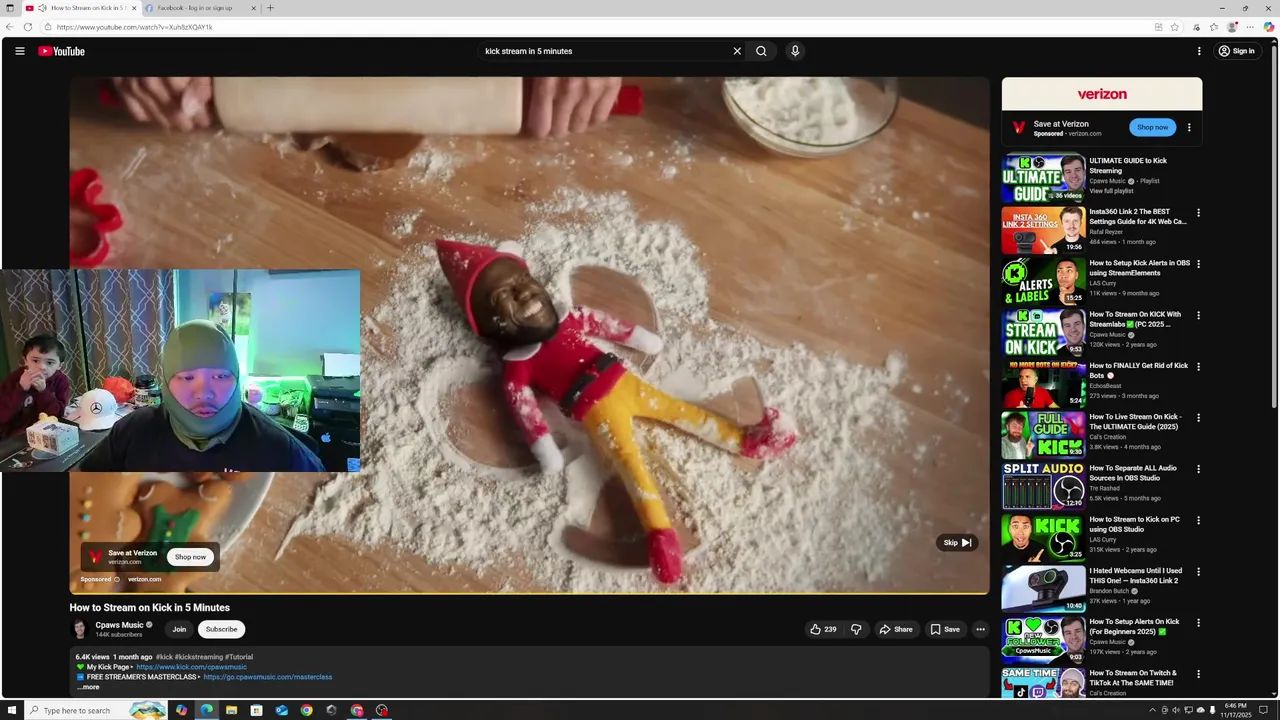Reload the page

(27, 27)
